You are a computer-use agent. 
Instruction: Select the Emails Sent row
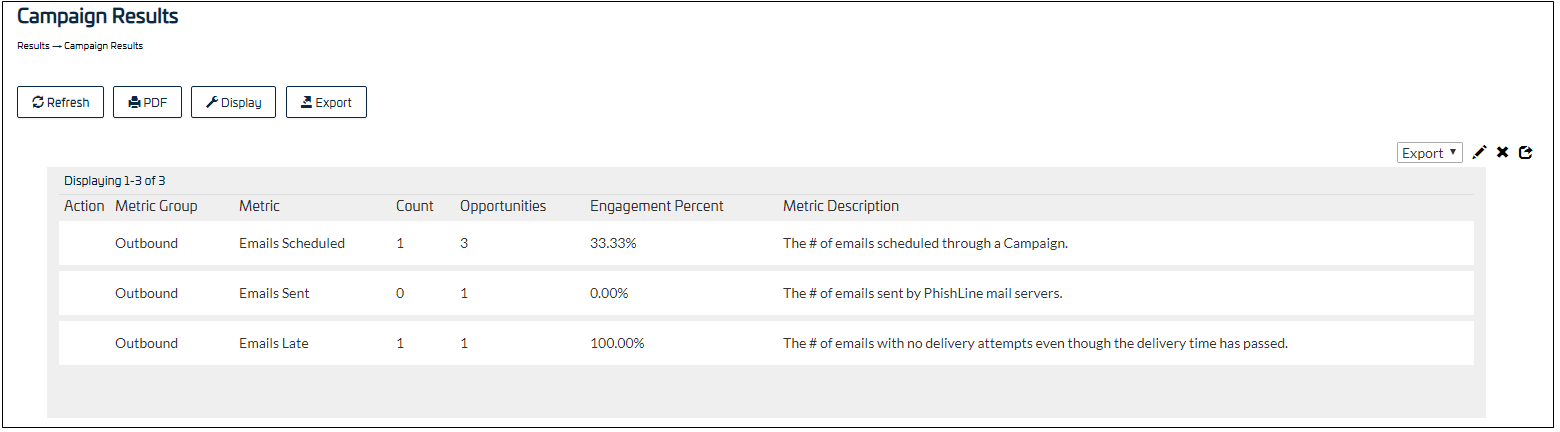tap(766, 293)
